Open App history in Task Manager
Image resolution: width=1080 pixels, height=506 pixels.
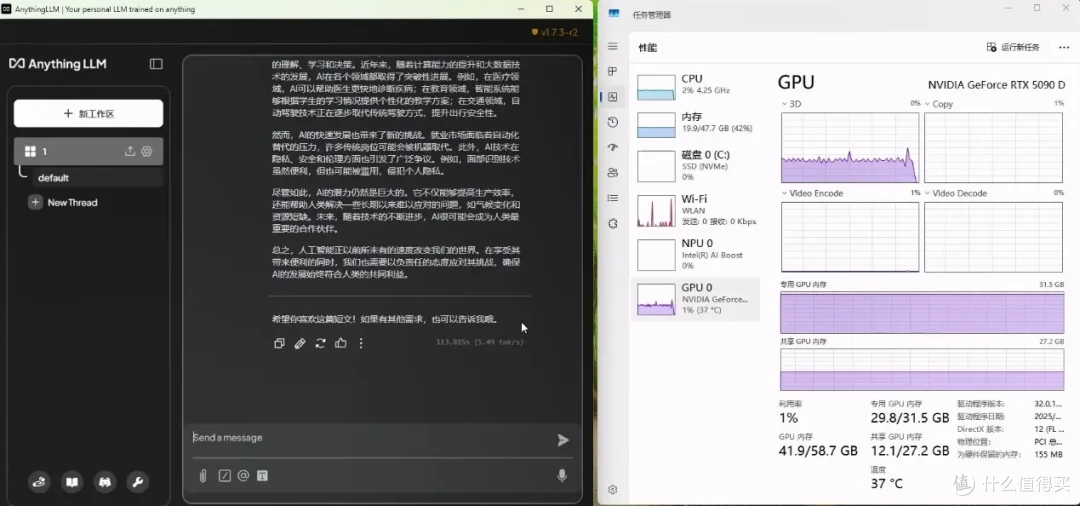coord(612,122)
